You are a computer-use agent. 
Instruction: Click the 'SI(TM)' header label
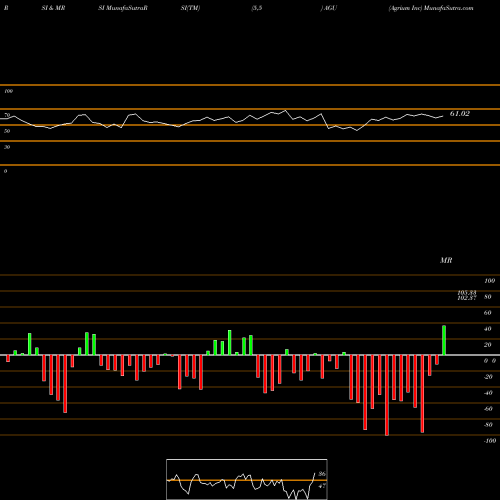tap(190, 8)
